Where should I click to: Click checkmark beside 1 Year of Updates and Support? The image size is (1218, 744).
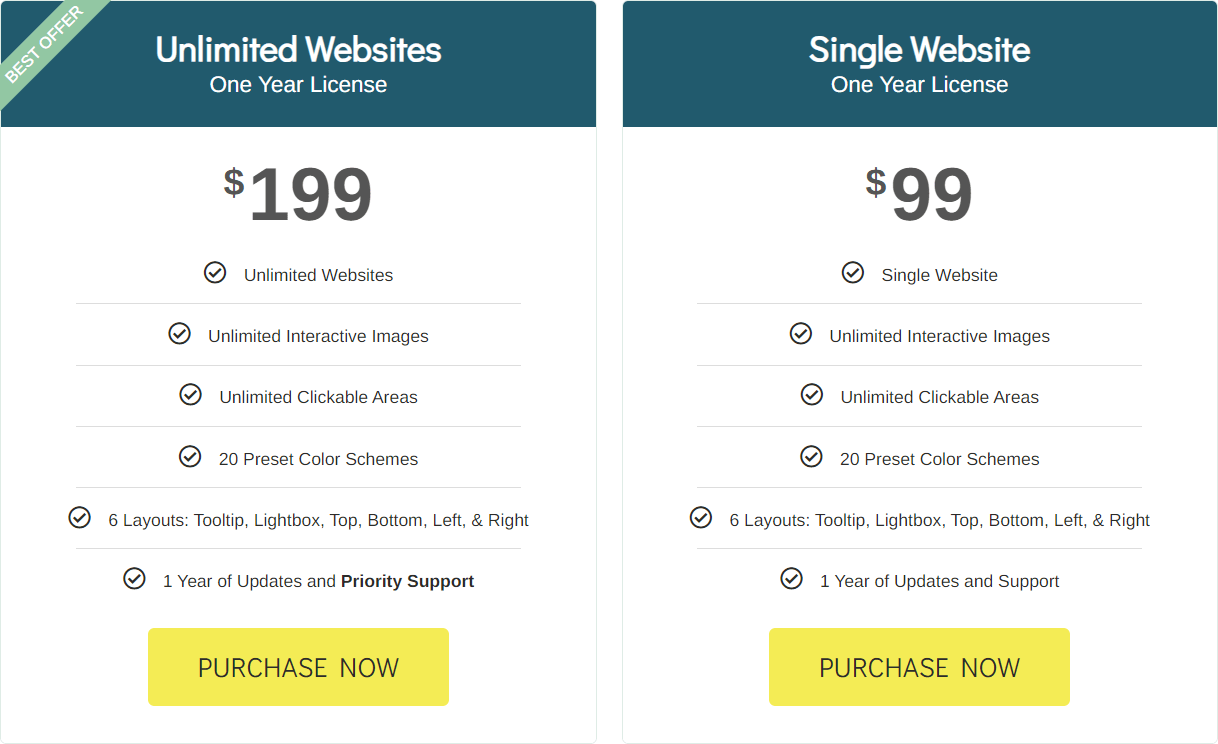[791, 578]
